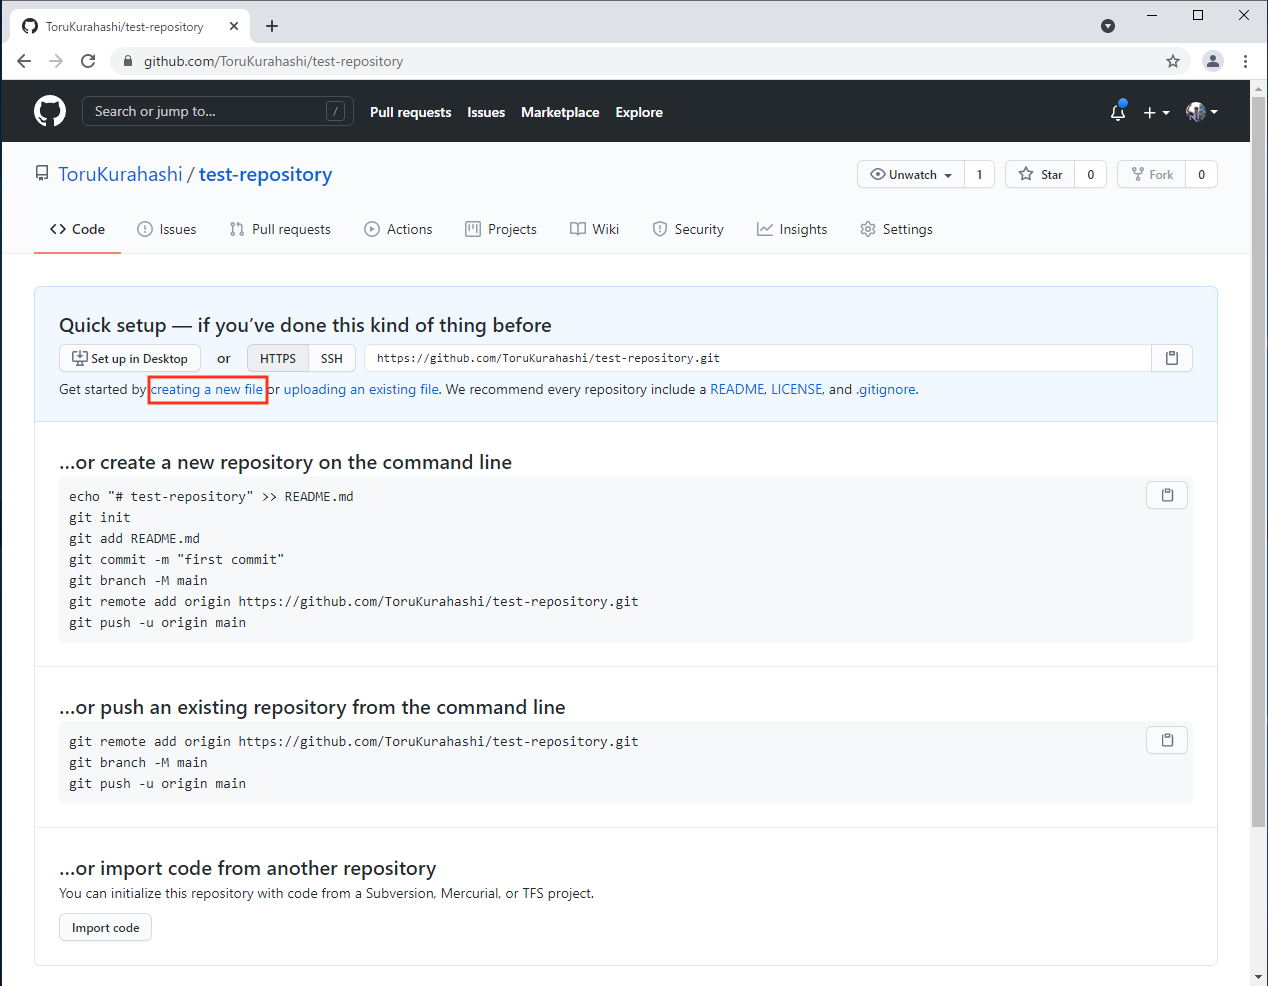Open a new browser tab
This screenshot has height=986, width=1268.
(272, 26)
